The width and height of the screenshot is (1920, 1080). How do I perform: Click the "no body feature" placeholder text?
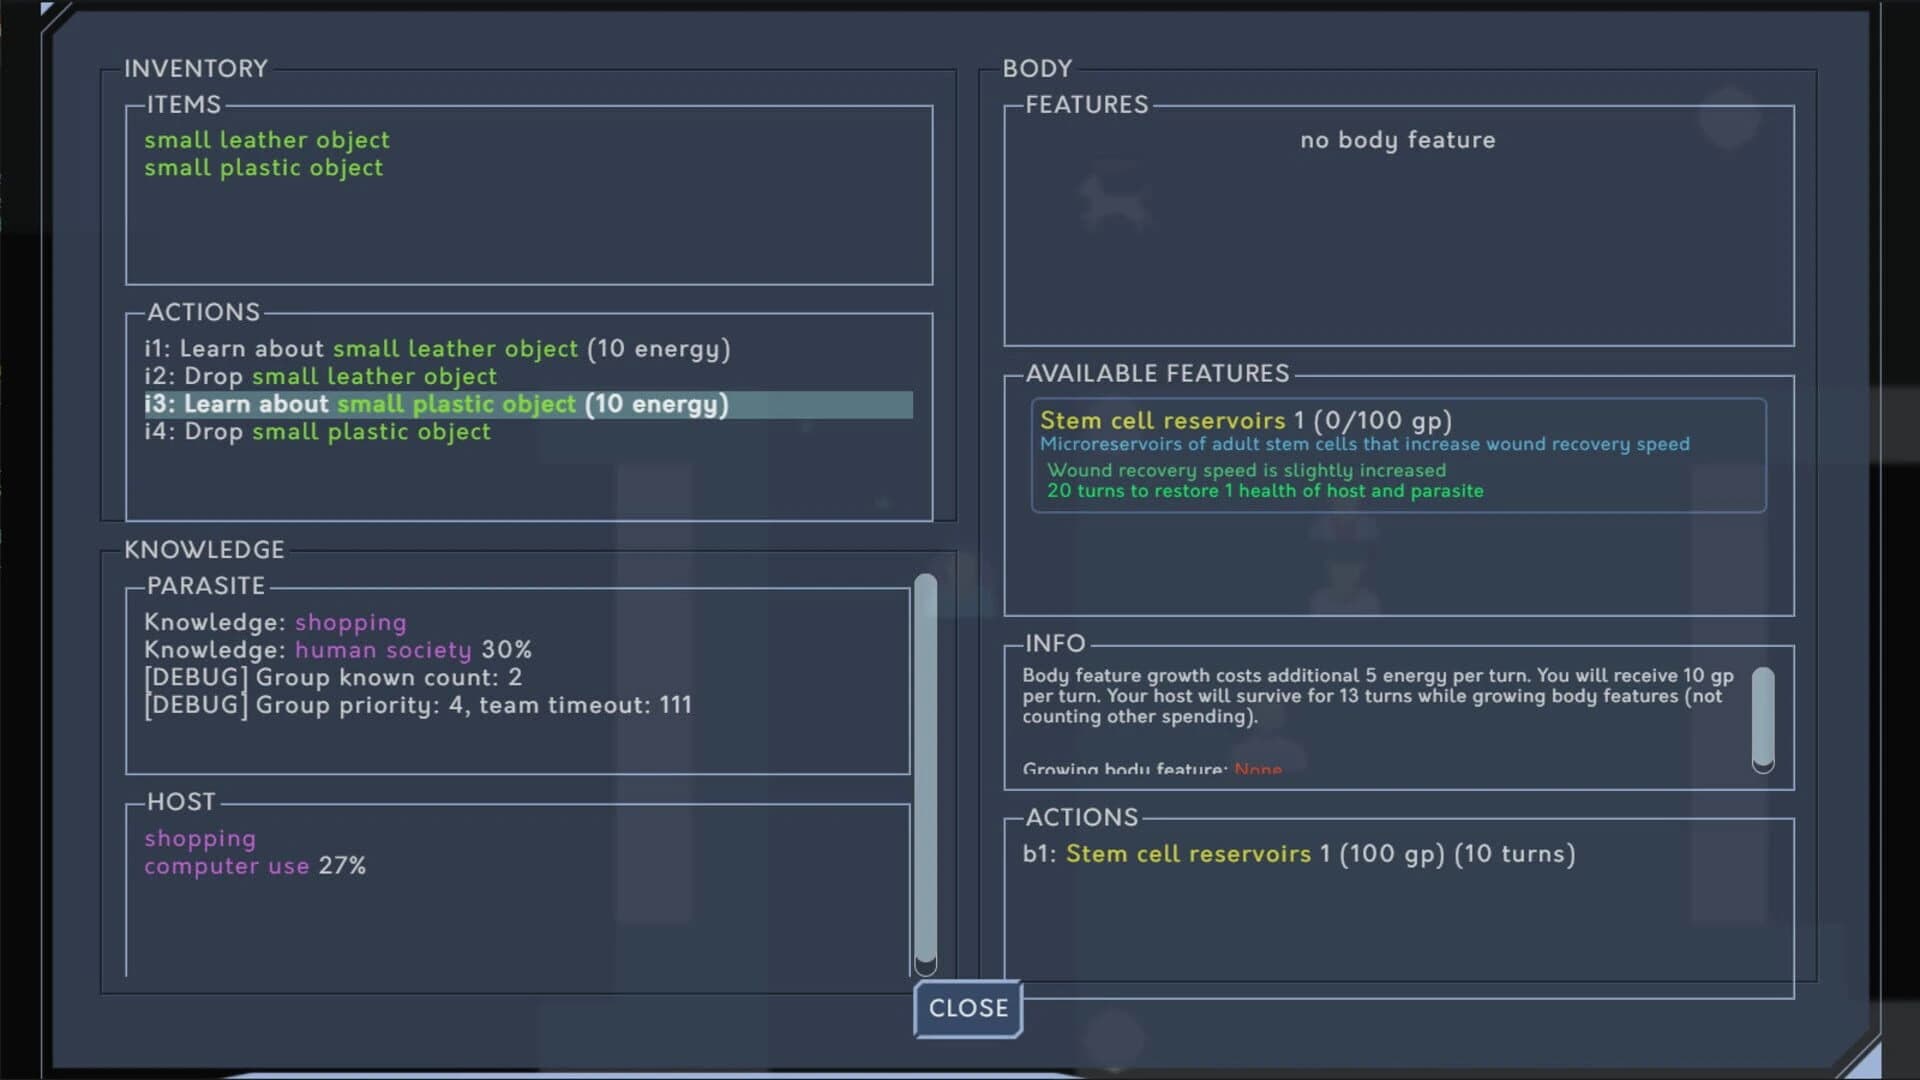tap(1397, 140)
